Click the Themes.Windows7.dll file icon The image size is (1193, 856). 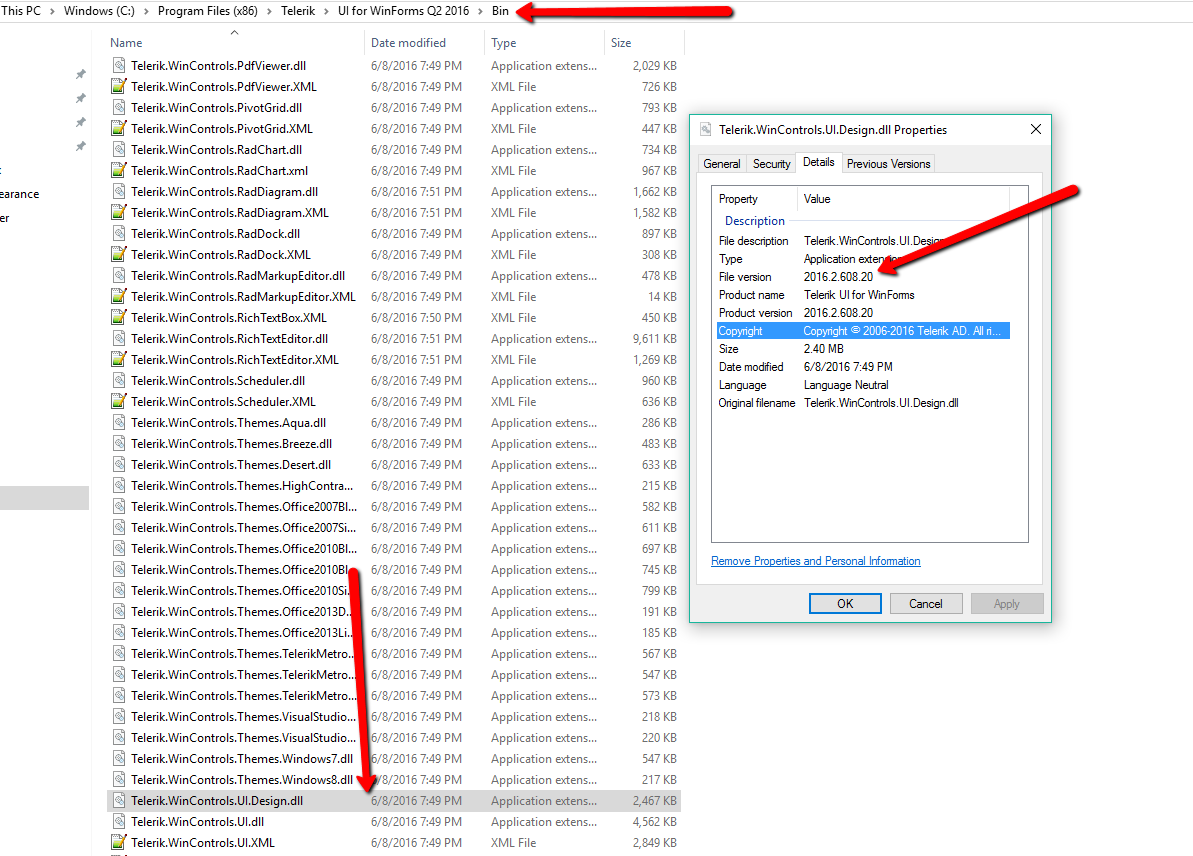click(x=119, y=759)
